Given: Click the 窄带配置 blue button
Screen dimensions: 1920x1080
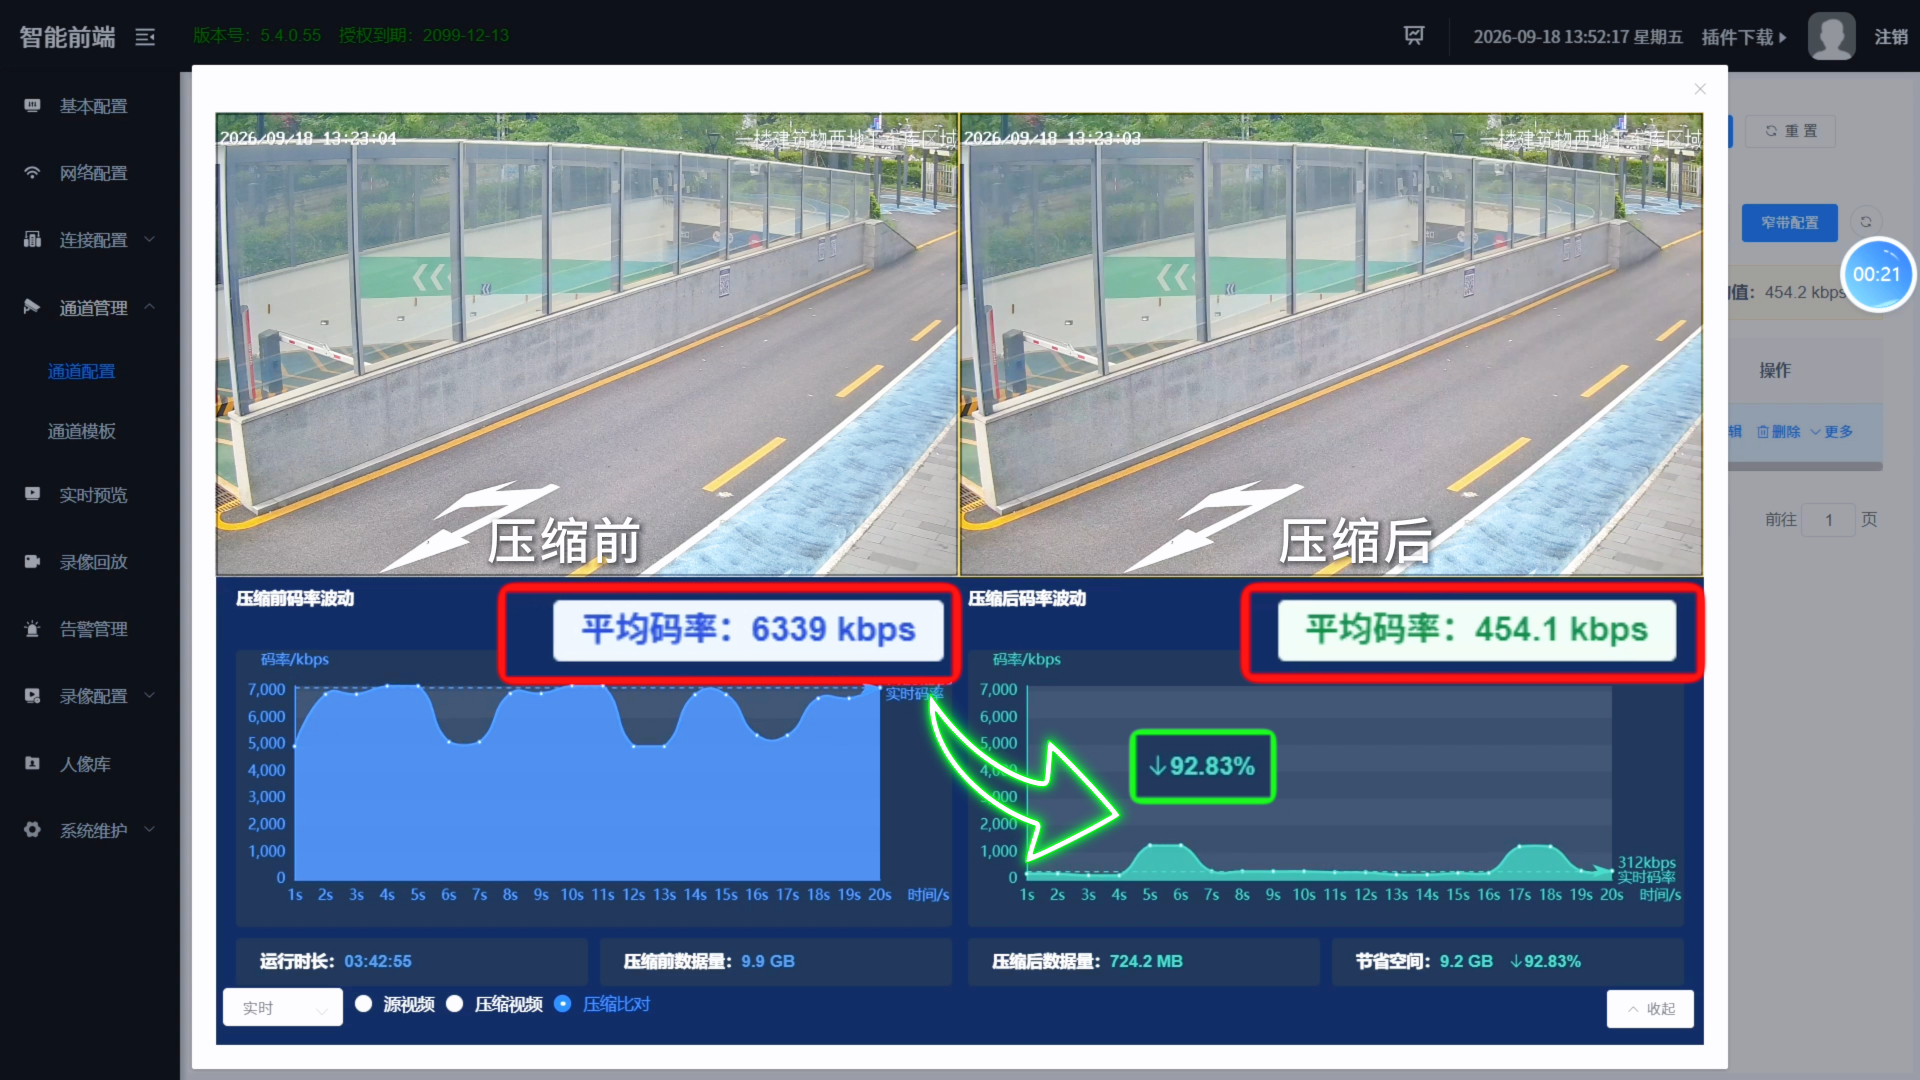Looking at the screenshot, I should click(x=1790, y=222).
